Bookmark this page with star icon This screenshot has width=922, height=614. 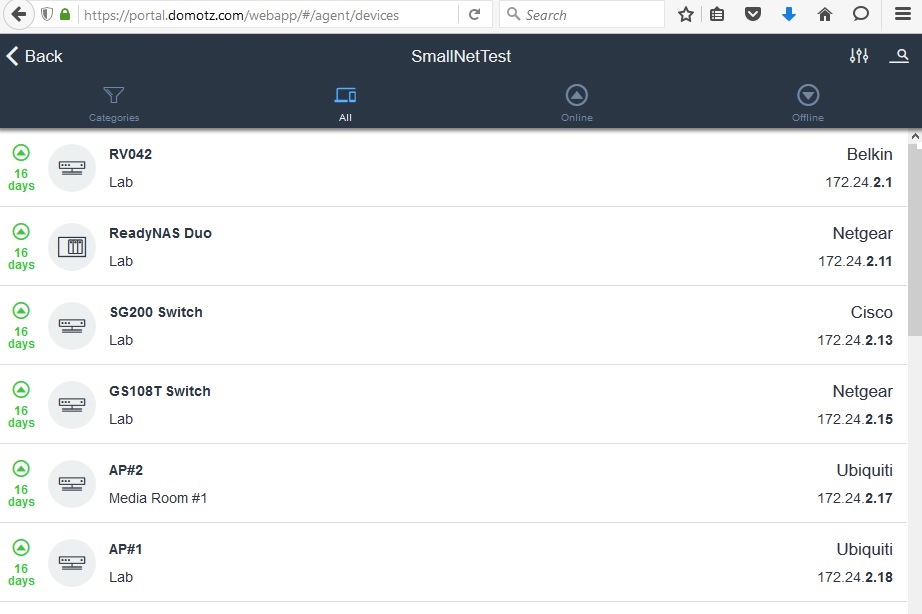click(686, 14)
